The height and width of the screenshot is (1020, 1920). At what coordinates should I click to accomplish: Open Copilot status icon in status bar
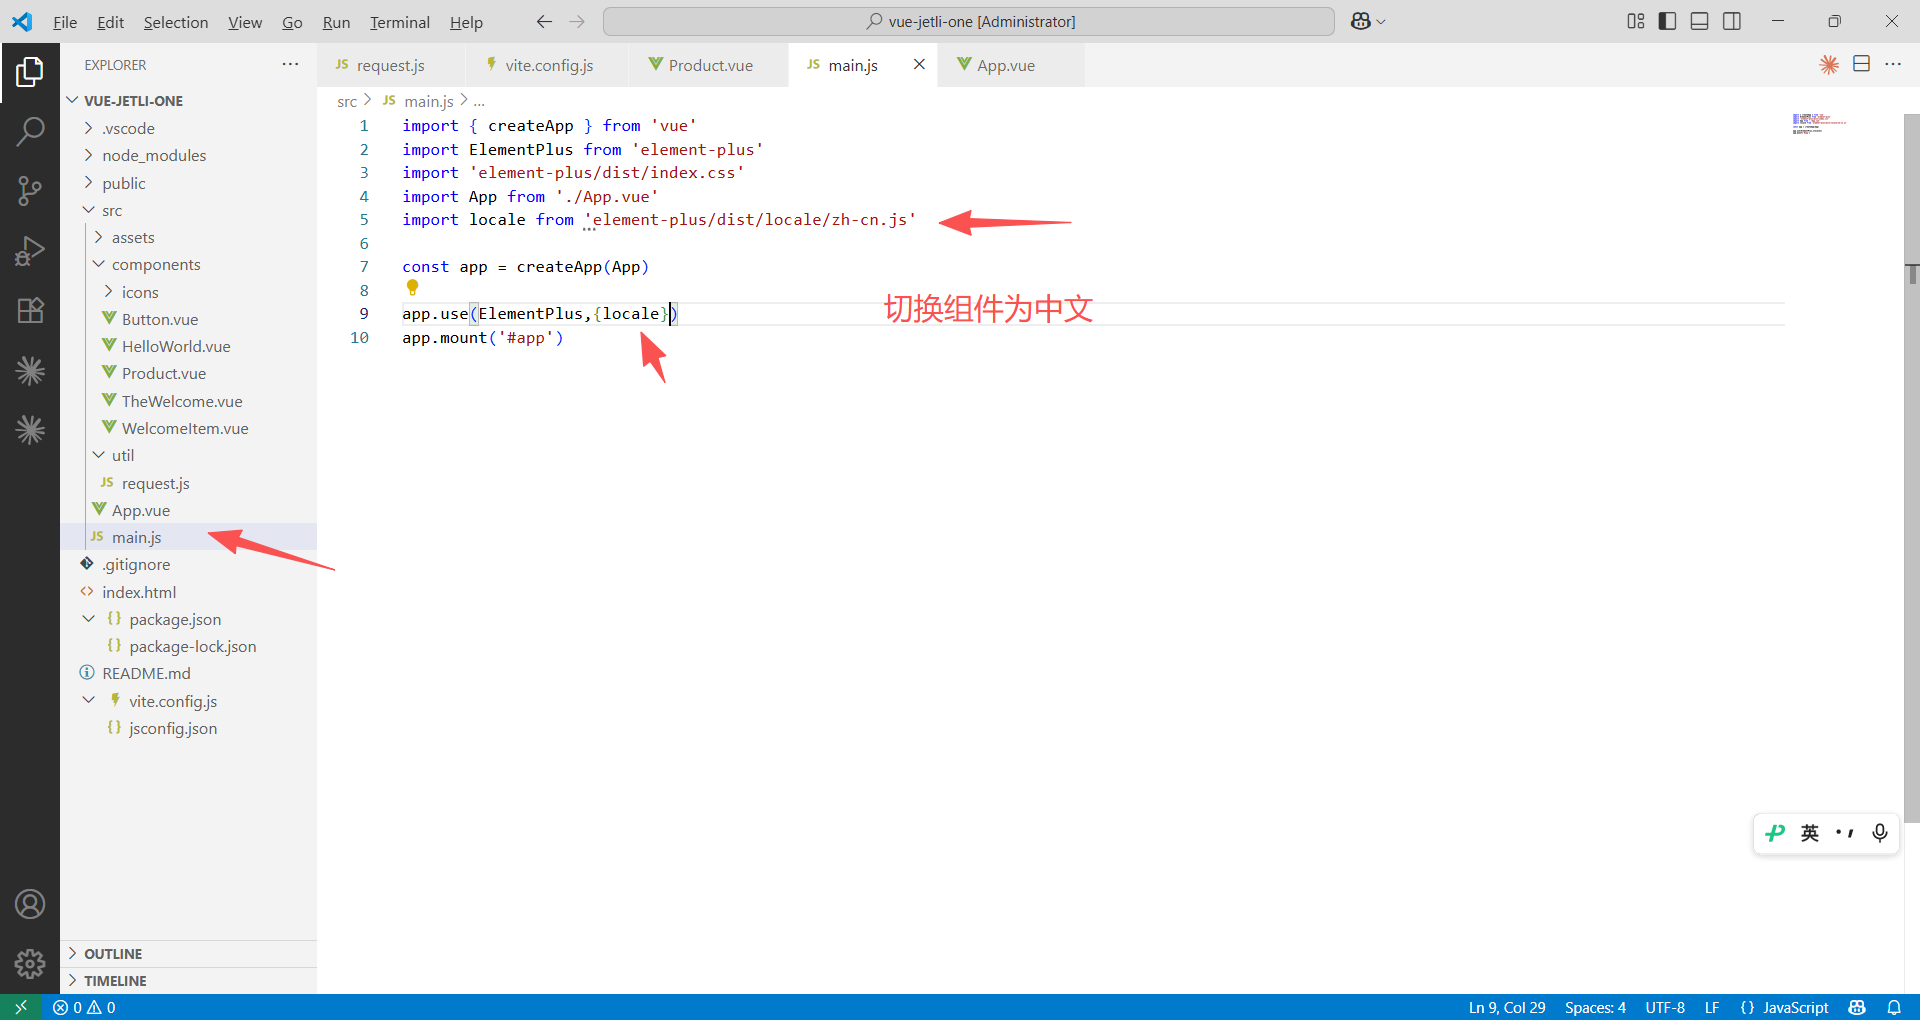1857,1007
